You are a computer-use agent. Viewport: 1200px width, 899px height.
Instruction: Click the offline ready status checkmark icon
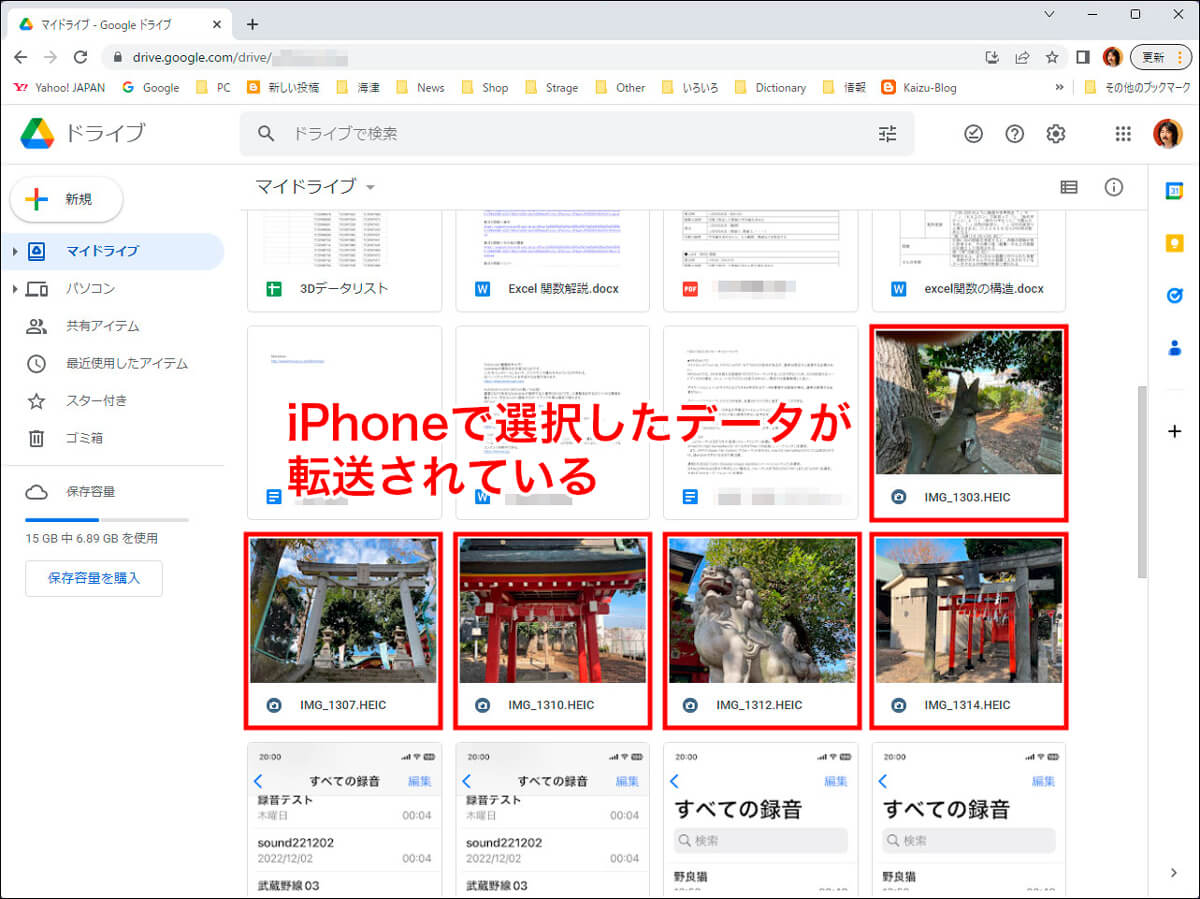click(x=973, y=134)
